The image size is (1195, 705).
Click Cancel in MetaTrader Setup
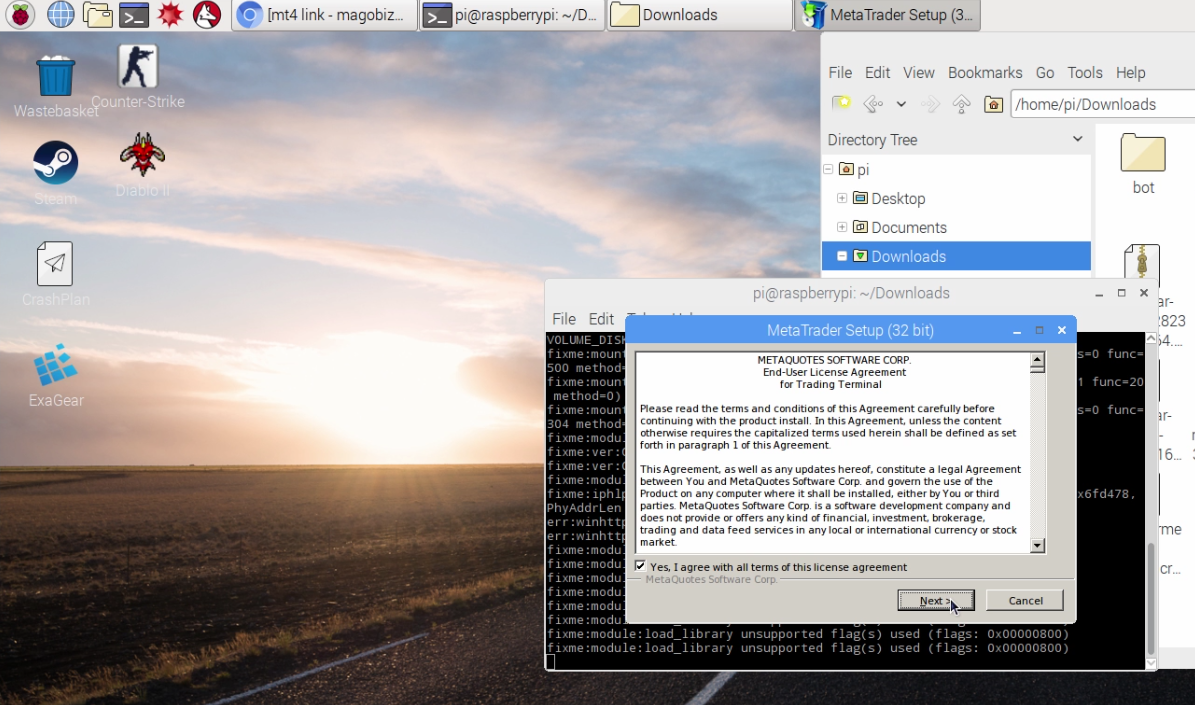tap(1025, 601)
